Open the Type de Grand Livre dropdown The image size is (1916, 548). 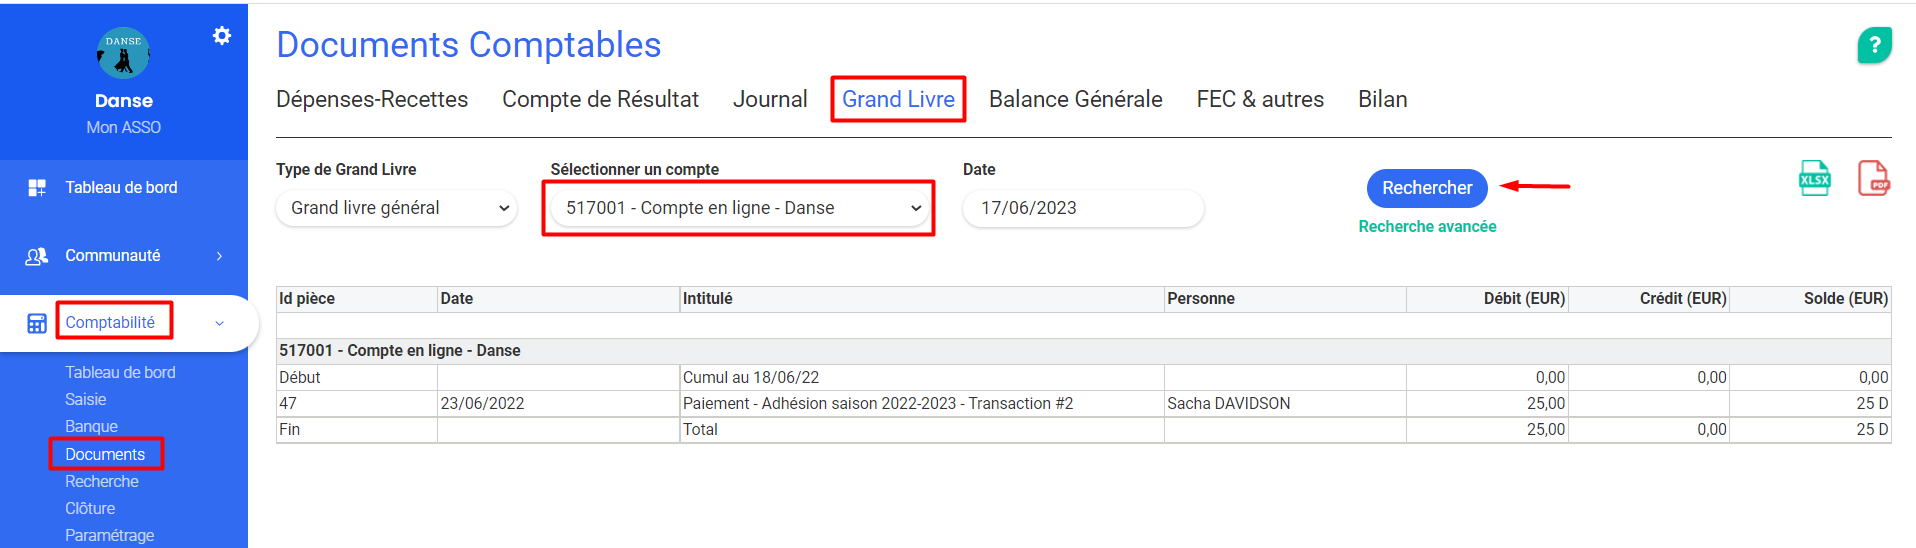coord(396,208)
